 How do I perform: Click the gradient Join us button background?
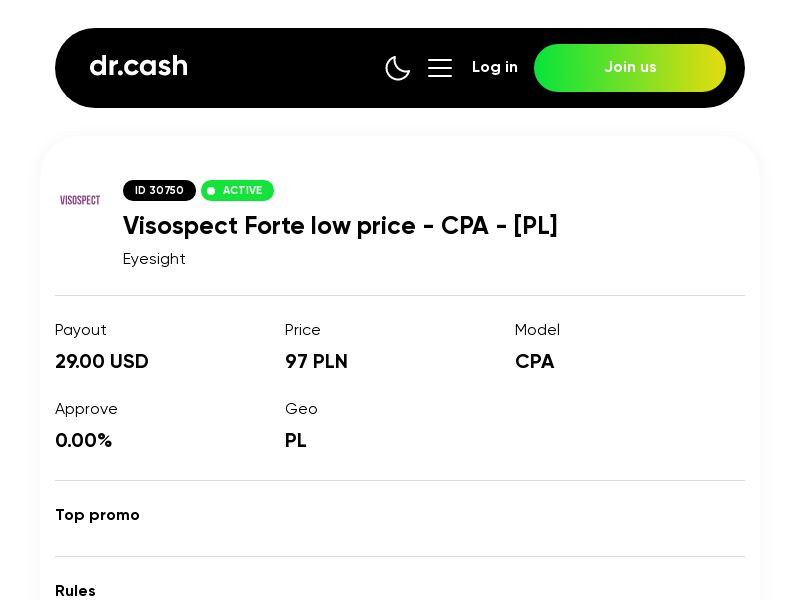pyautogui.click(x=630, y=68)
